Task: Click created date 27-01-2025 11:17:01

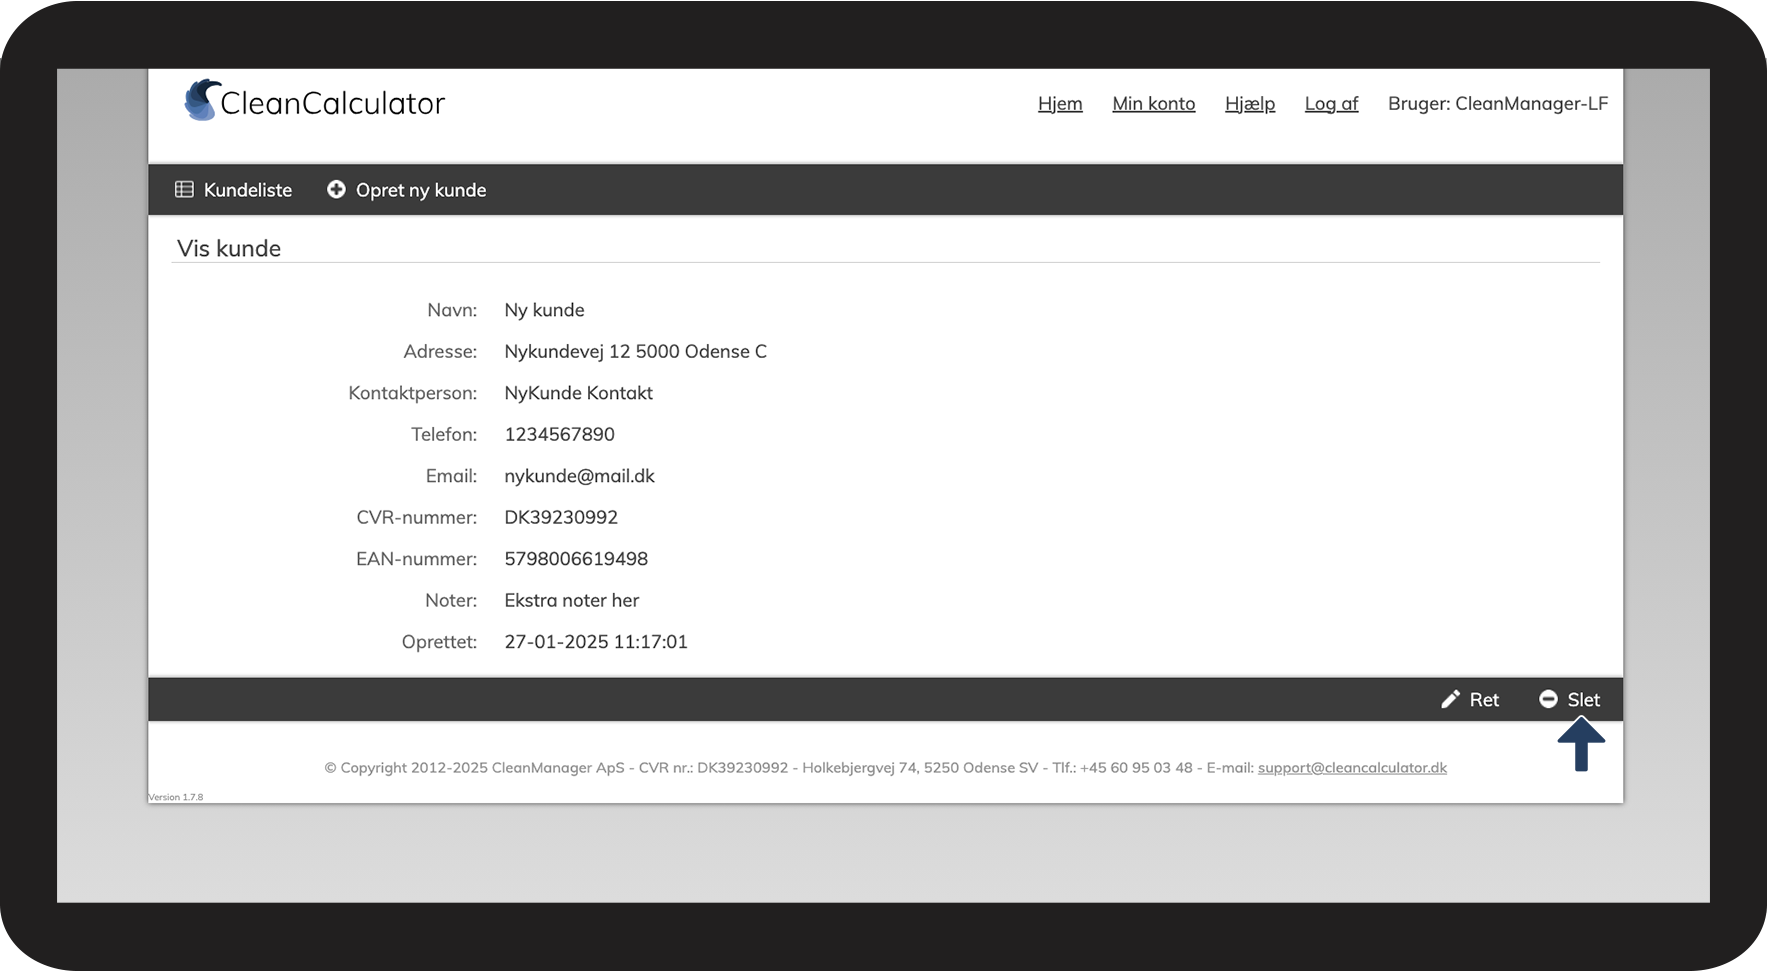Action: (596, 642)
